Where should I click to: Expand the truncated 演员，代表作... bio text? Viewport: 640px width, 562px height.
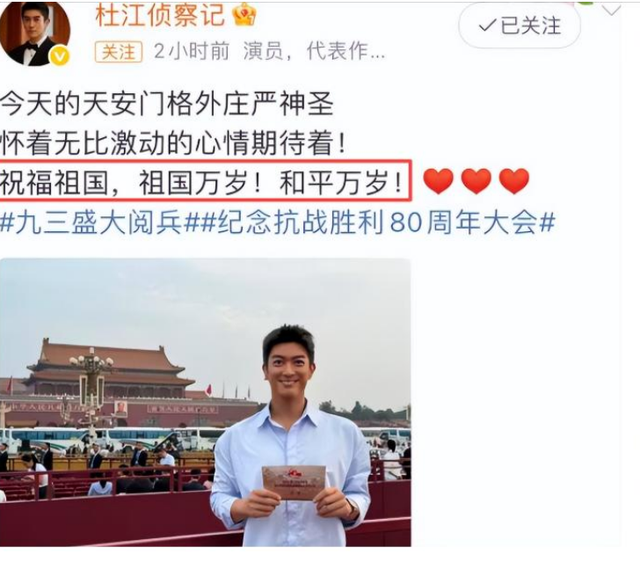pyautogui.click(x=314, y=52)
